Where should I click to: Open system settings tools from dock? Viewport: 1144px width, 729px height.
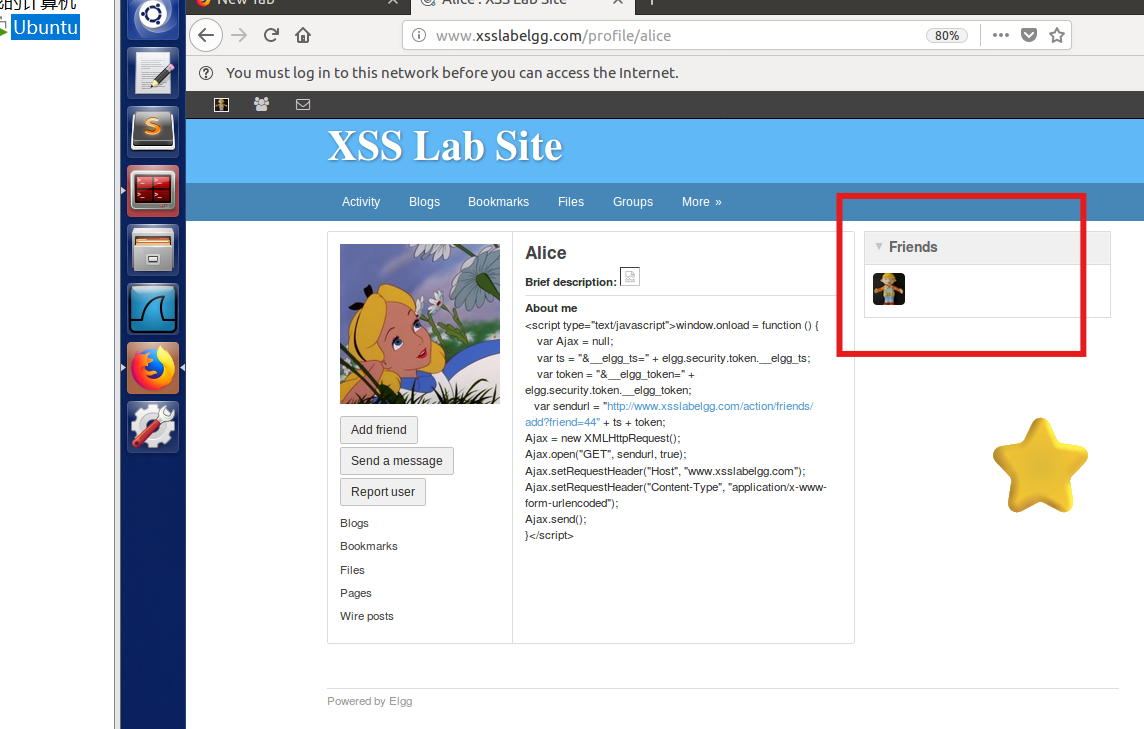click(152, 427)
